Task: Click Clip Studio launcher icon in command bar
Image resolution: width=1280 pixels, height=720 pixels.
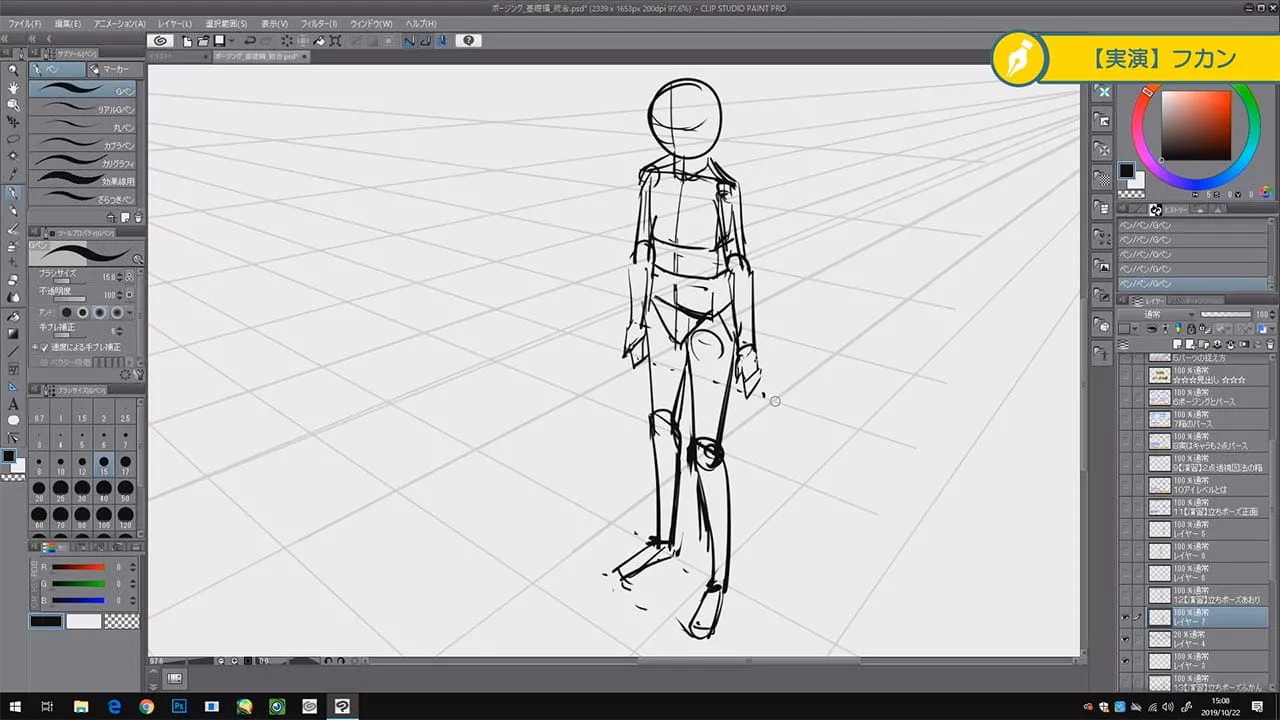Action: (x=160, y=41)
